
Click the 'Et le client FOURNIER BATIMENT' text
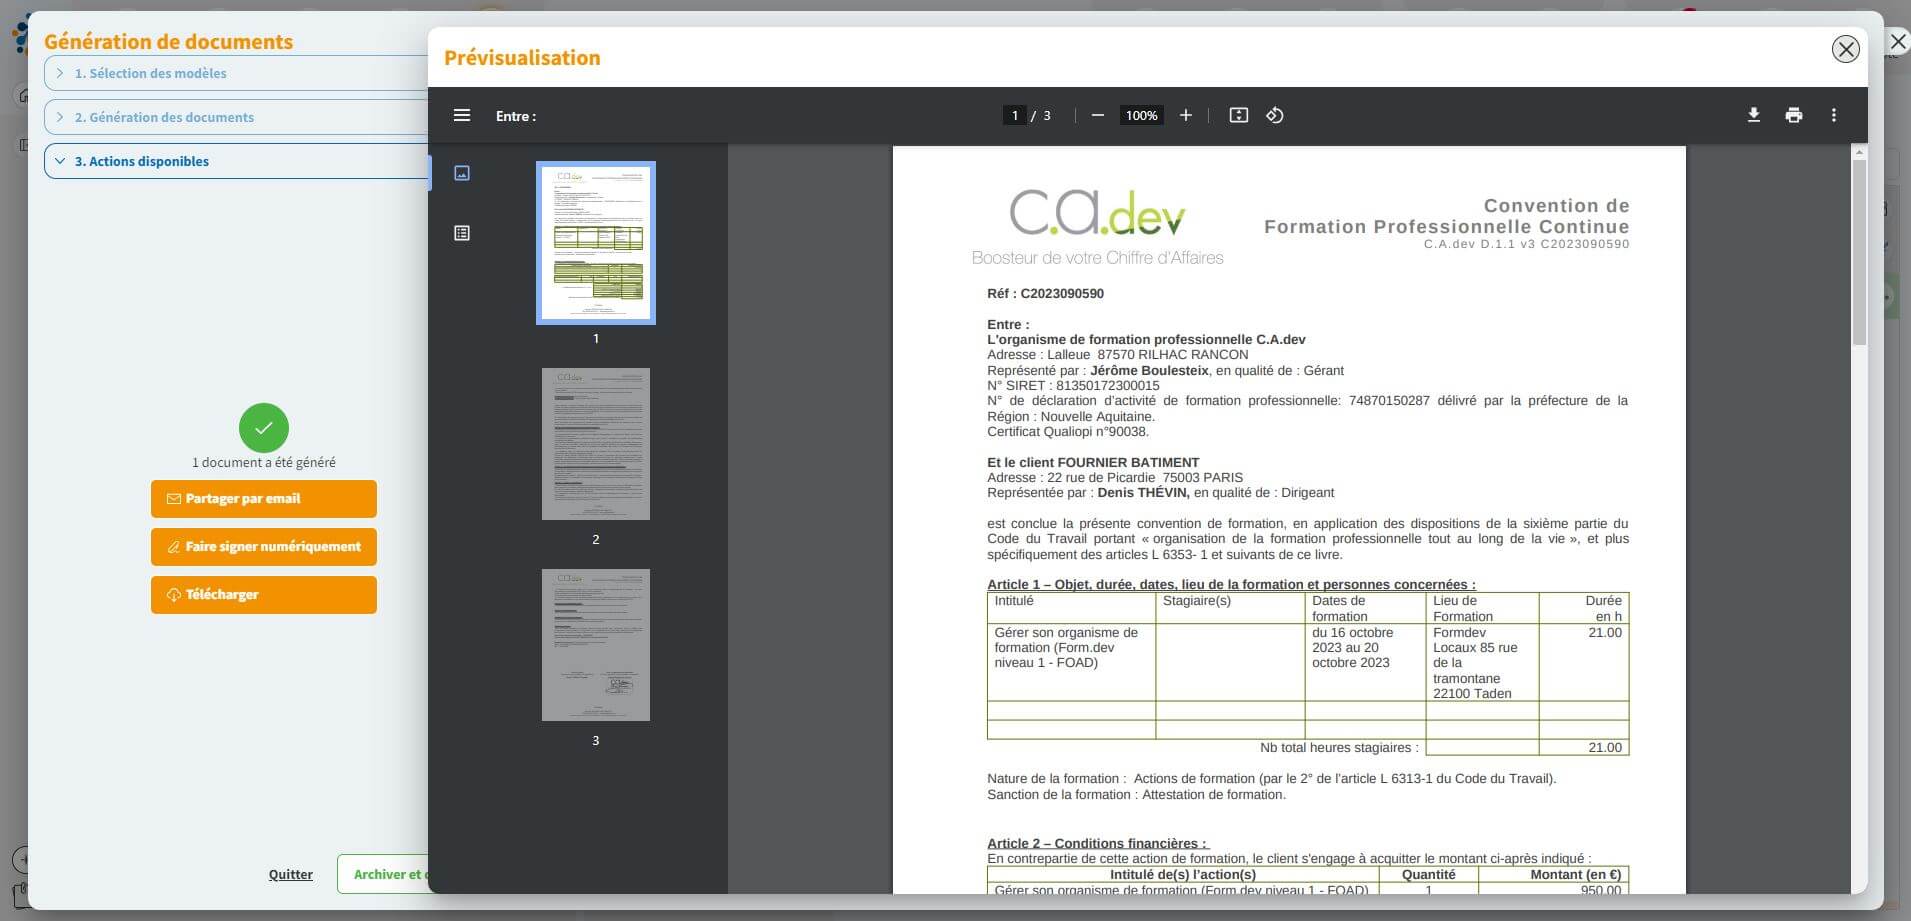1093,463
